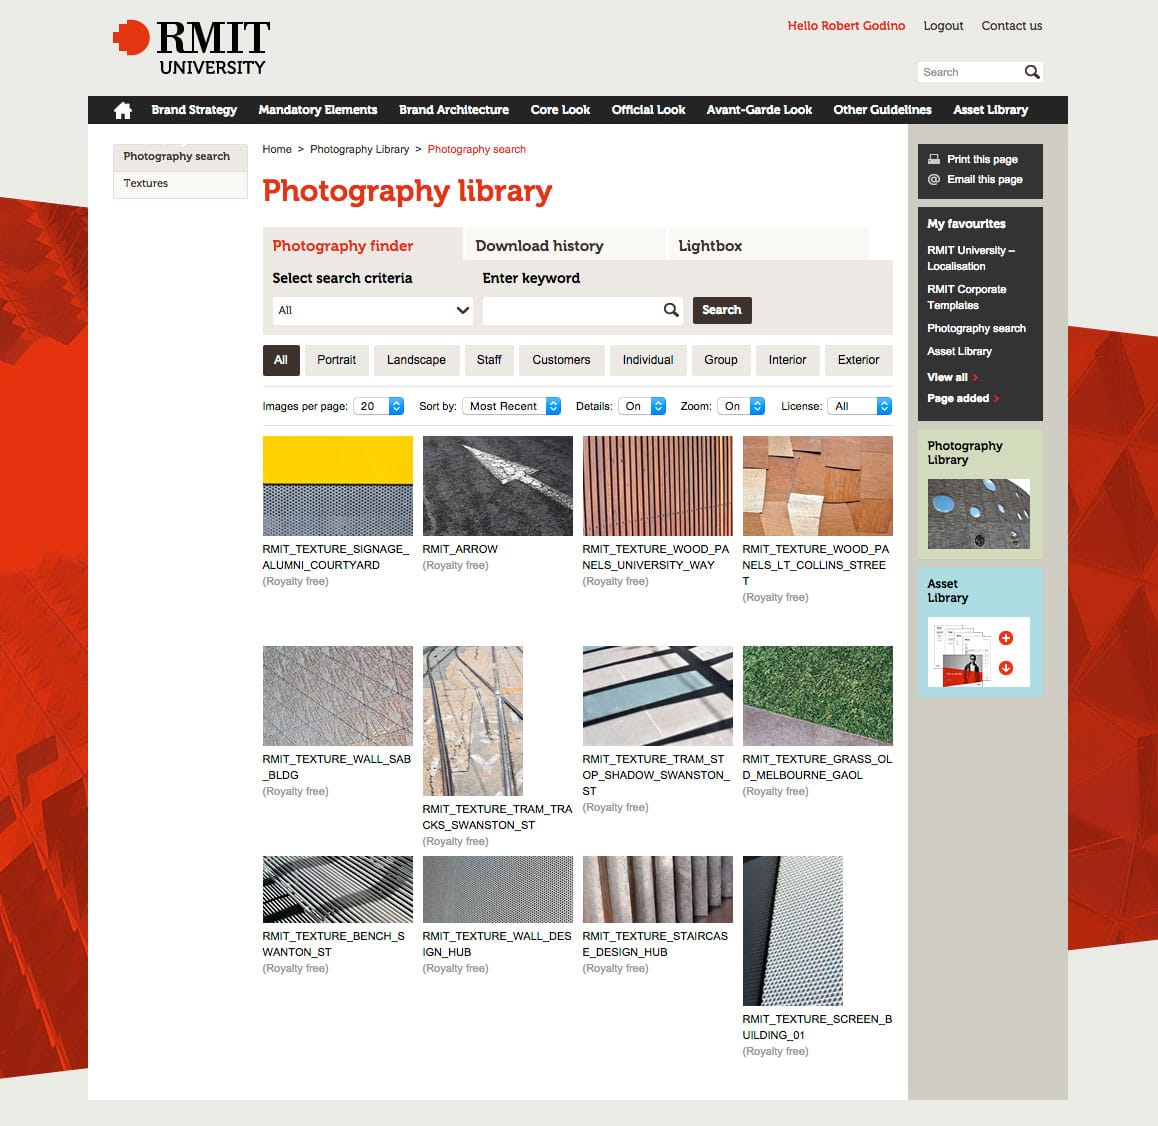The height and width of the screenshot is (1126, 1158).
Task: Open Official Look menu item
Action: (648, 110)
